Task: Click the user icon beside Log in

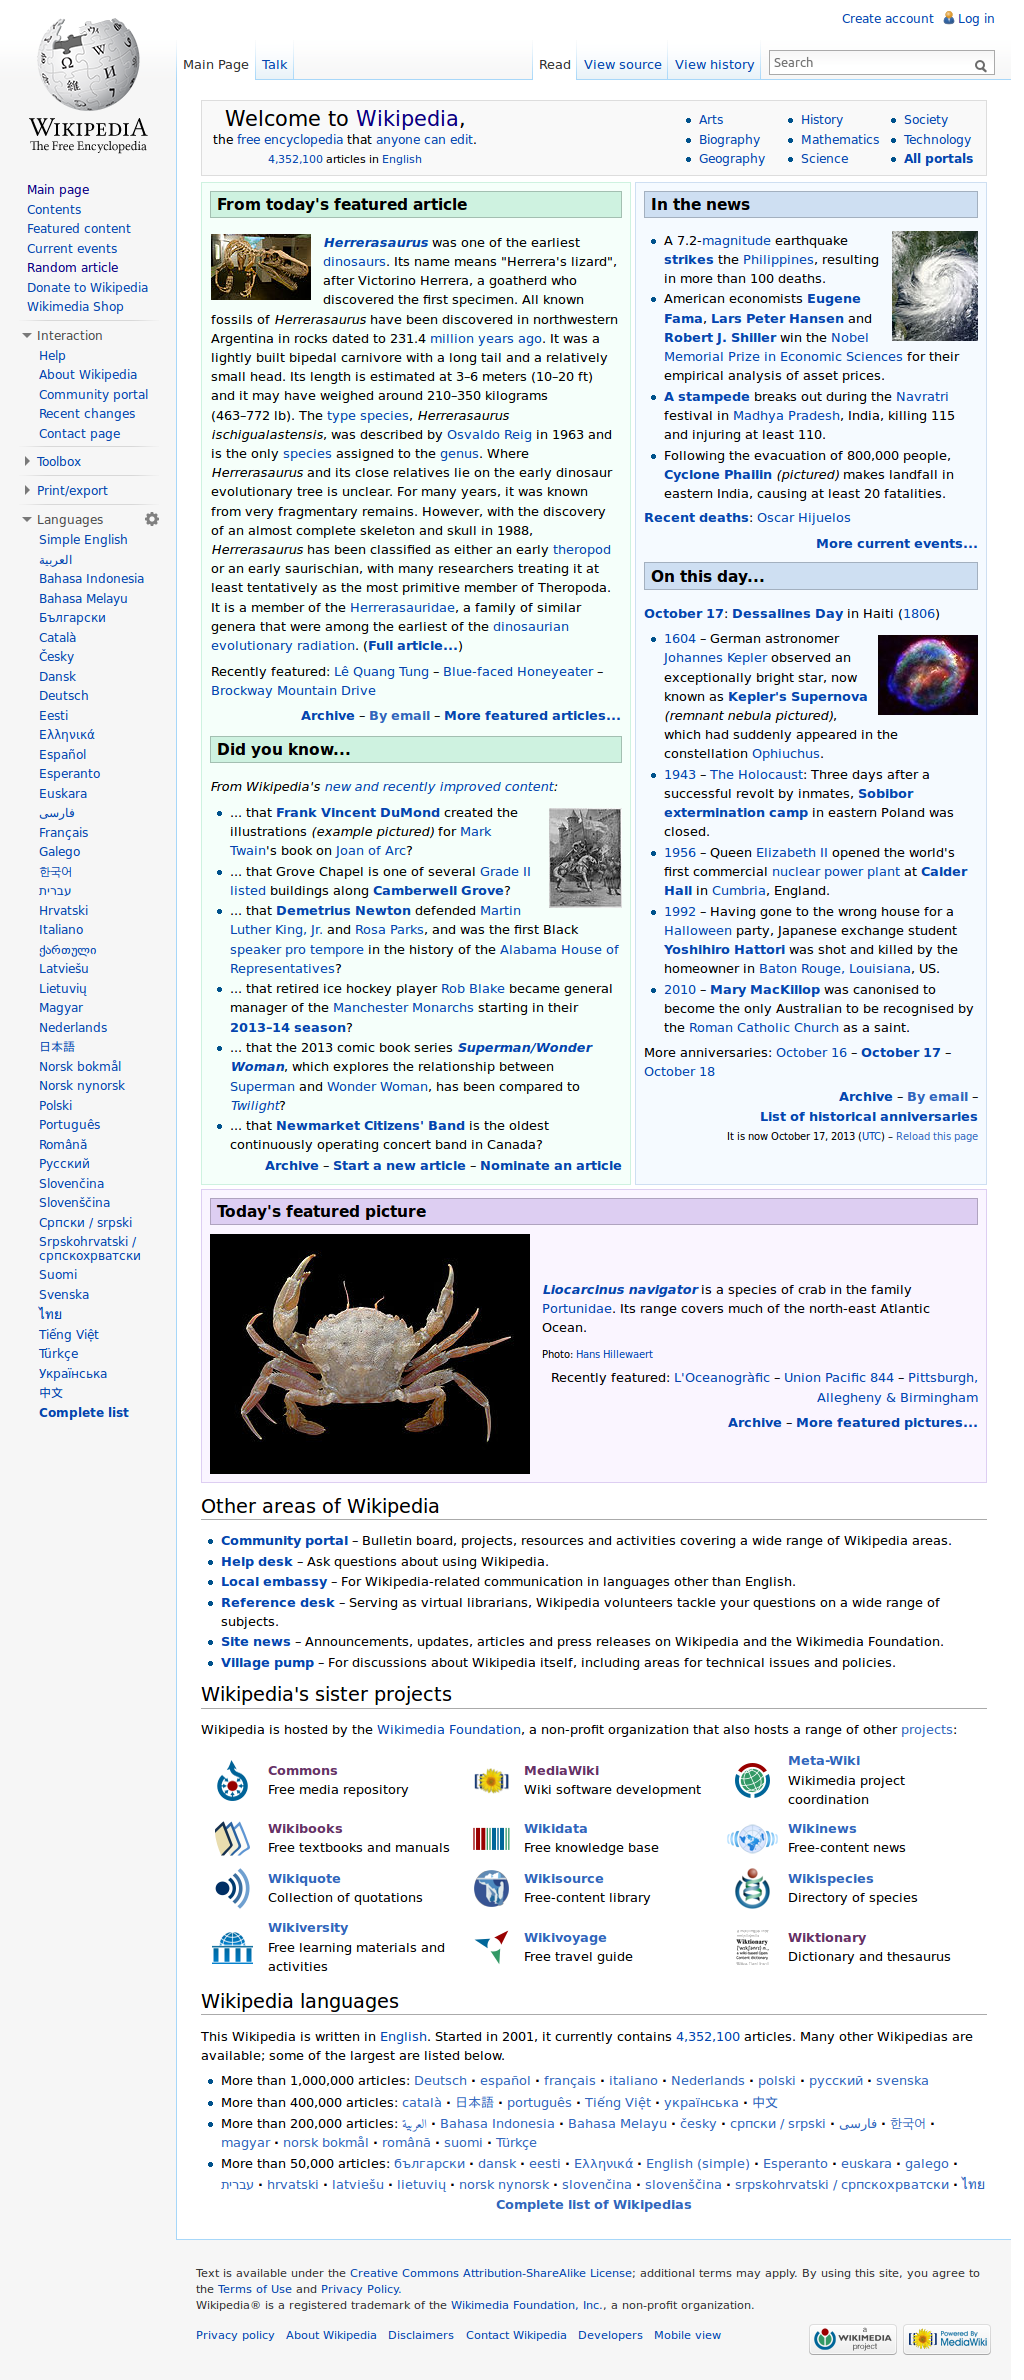Action: pyautogui.click(x=949, y=18)
